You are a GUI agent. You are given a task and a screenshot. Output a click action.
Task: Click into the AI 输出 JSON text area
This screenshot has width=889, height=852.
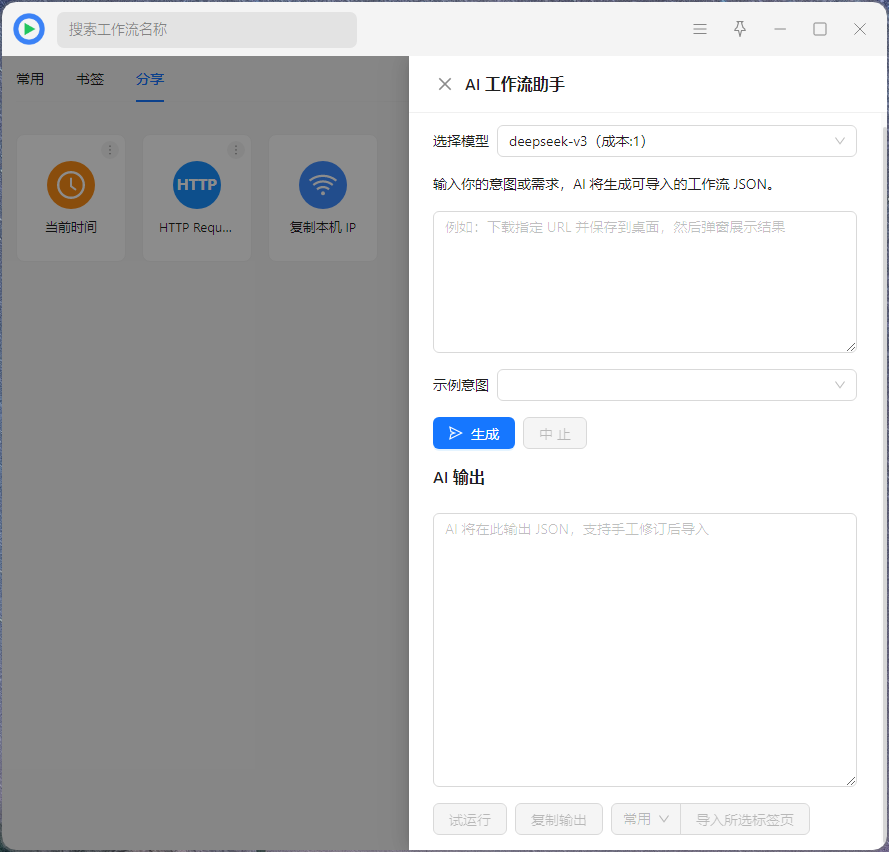pyautogui.click(x=645, y=650)
